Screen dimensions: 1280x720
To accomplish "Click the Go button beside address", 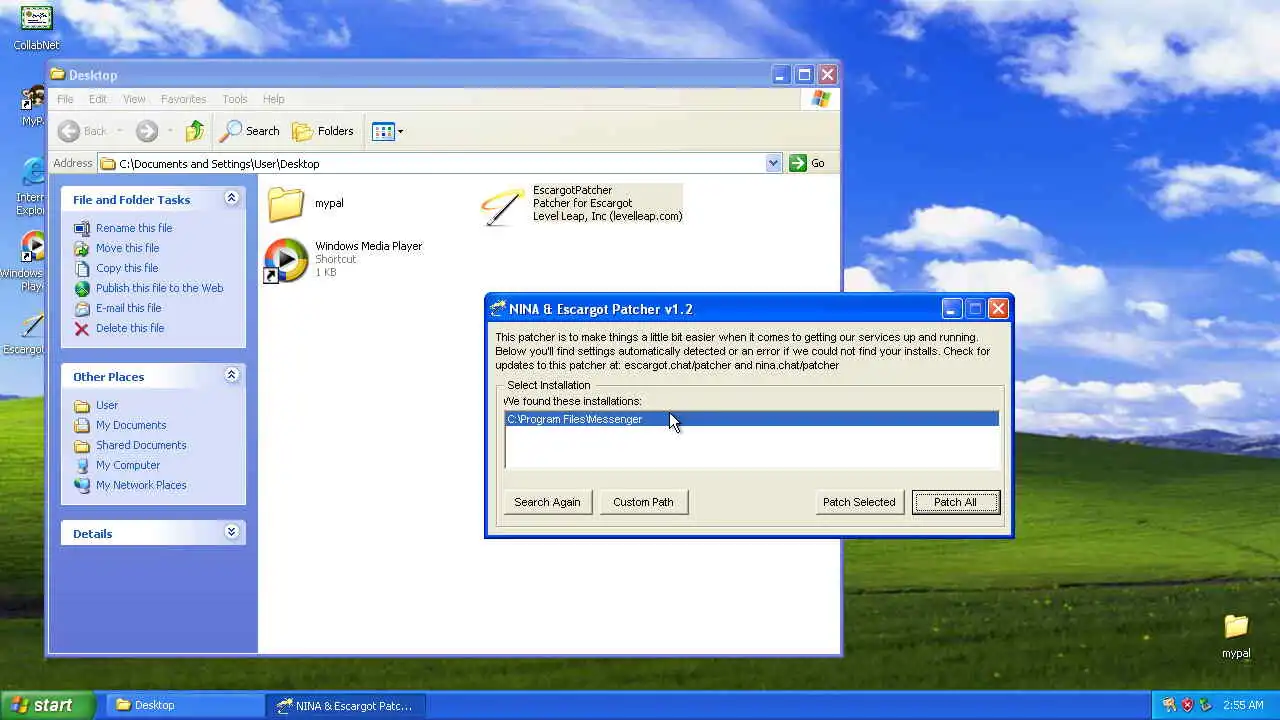I will tap(808, 163).
